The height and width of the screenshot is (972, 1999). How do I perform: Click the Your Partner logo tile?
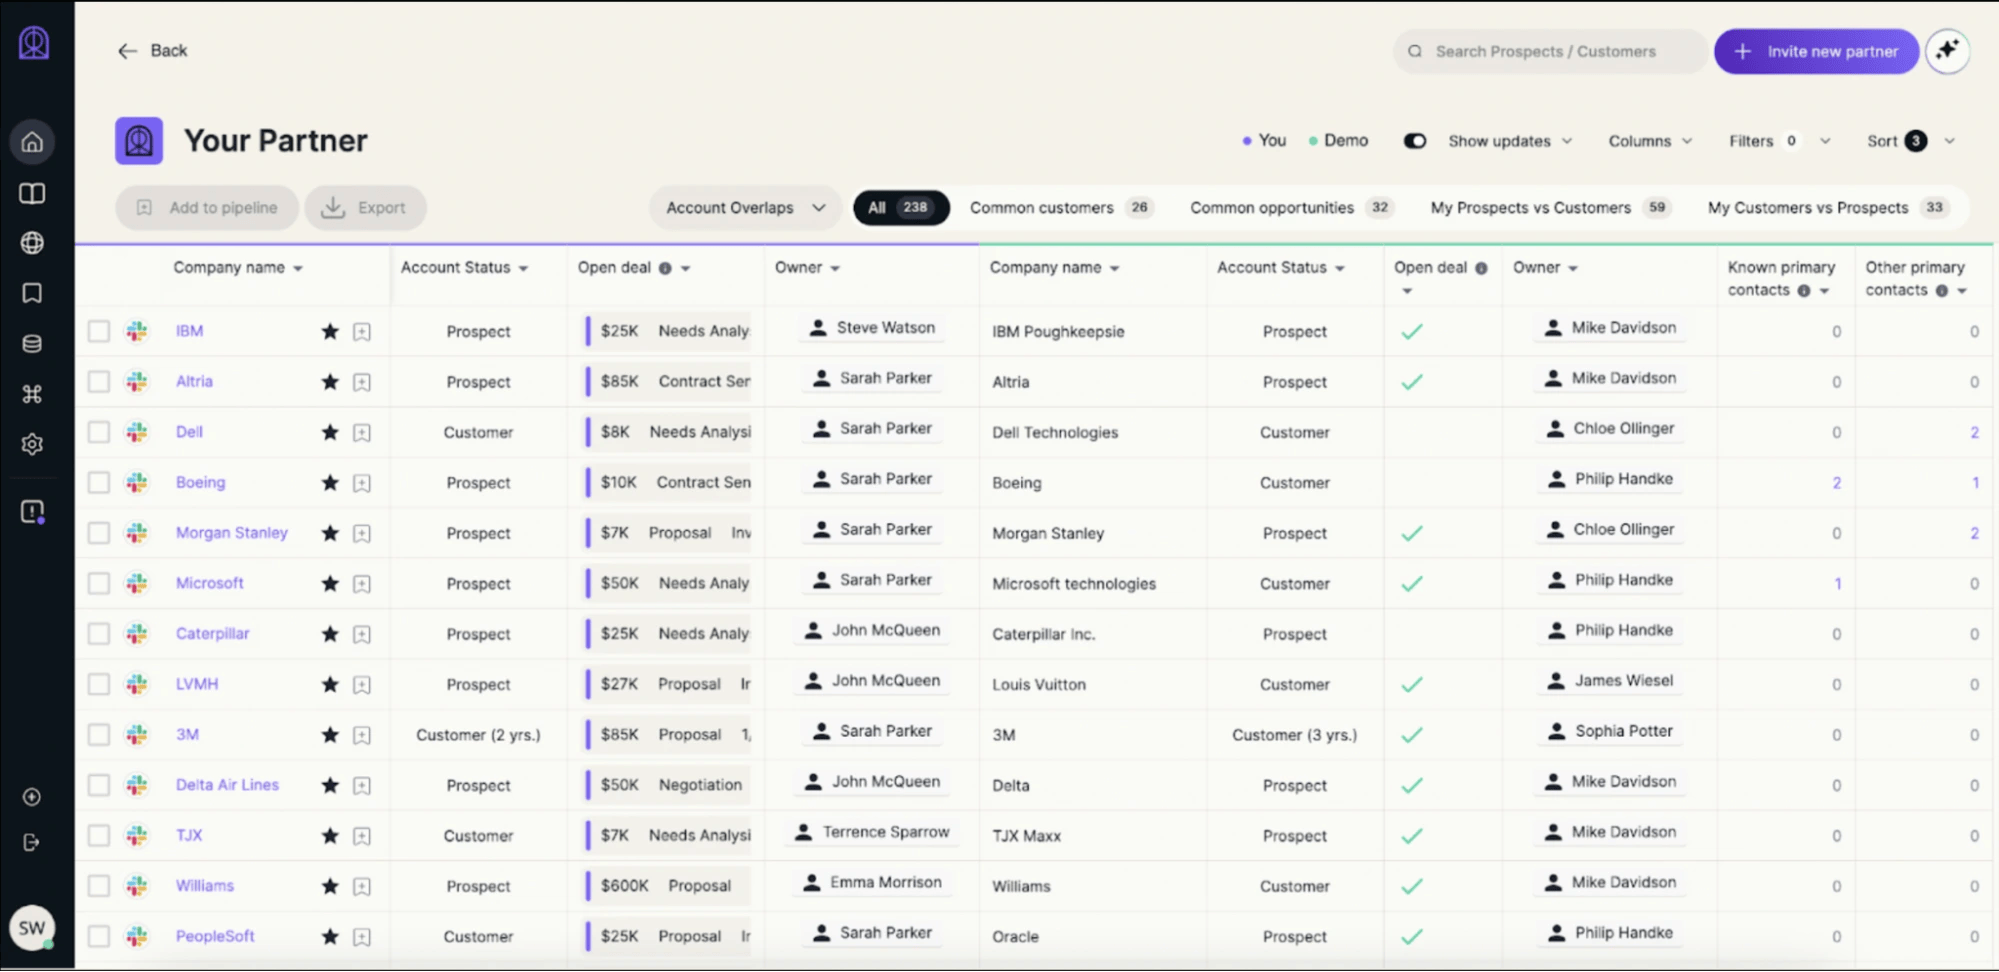(x=139, y=141)
